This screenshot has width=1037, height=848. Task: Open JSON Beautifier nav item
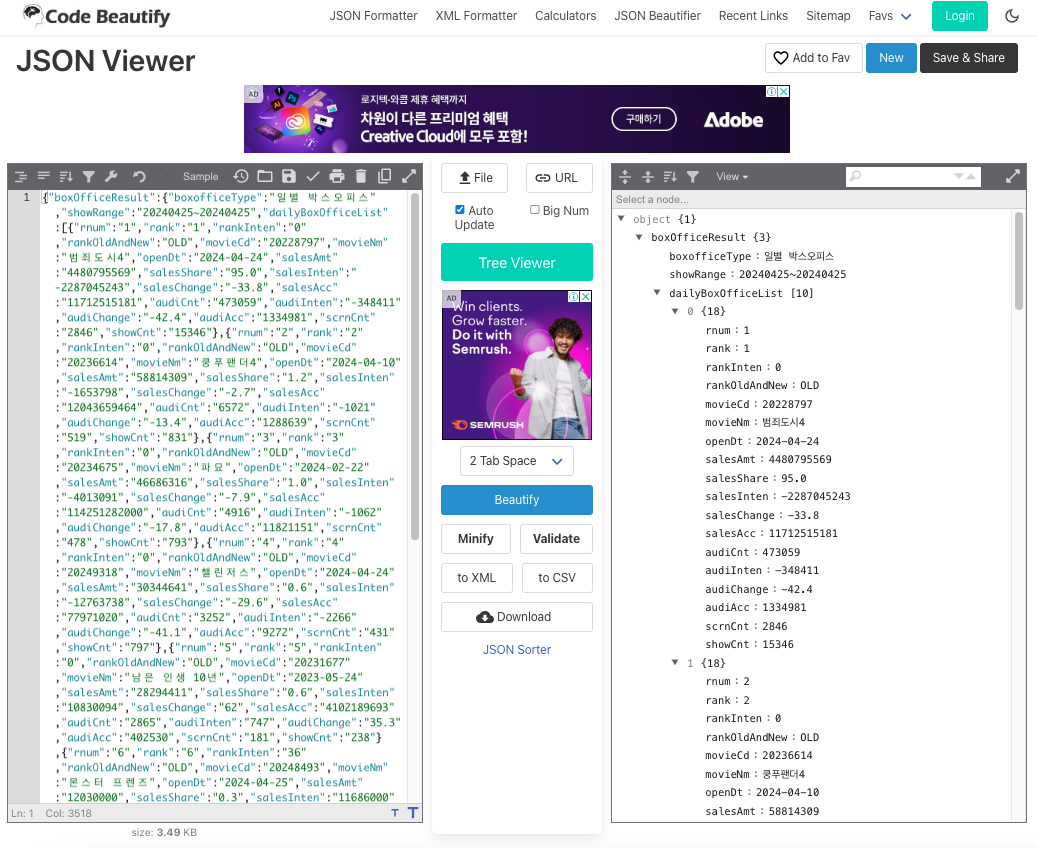coord(657,16)
